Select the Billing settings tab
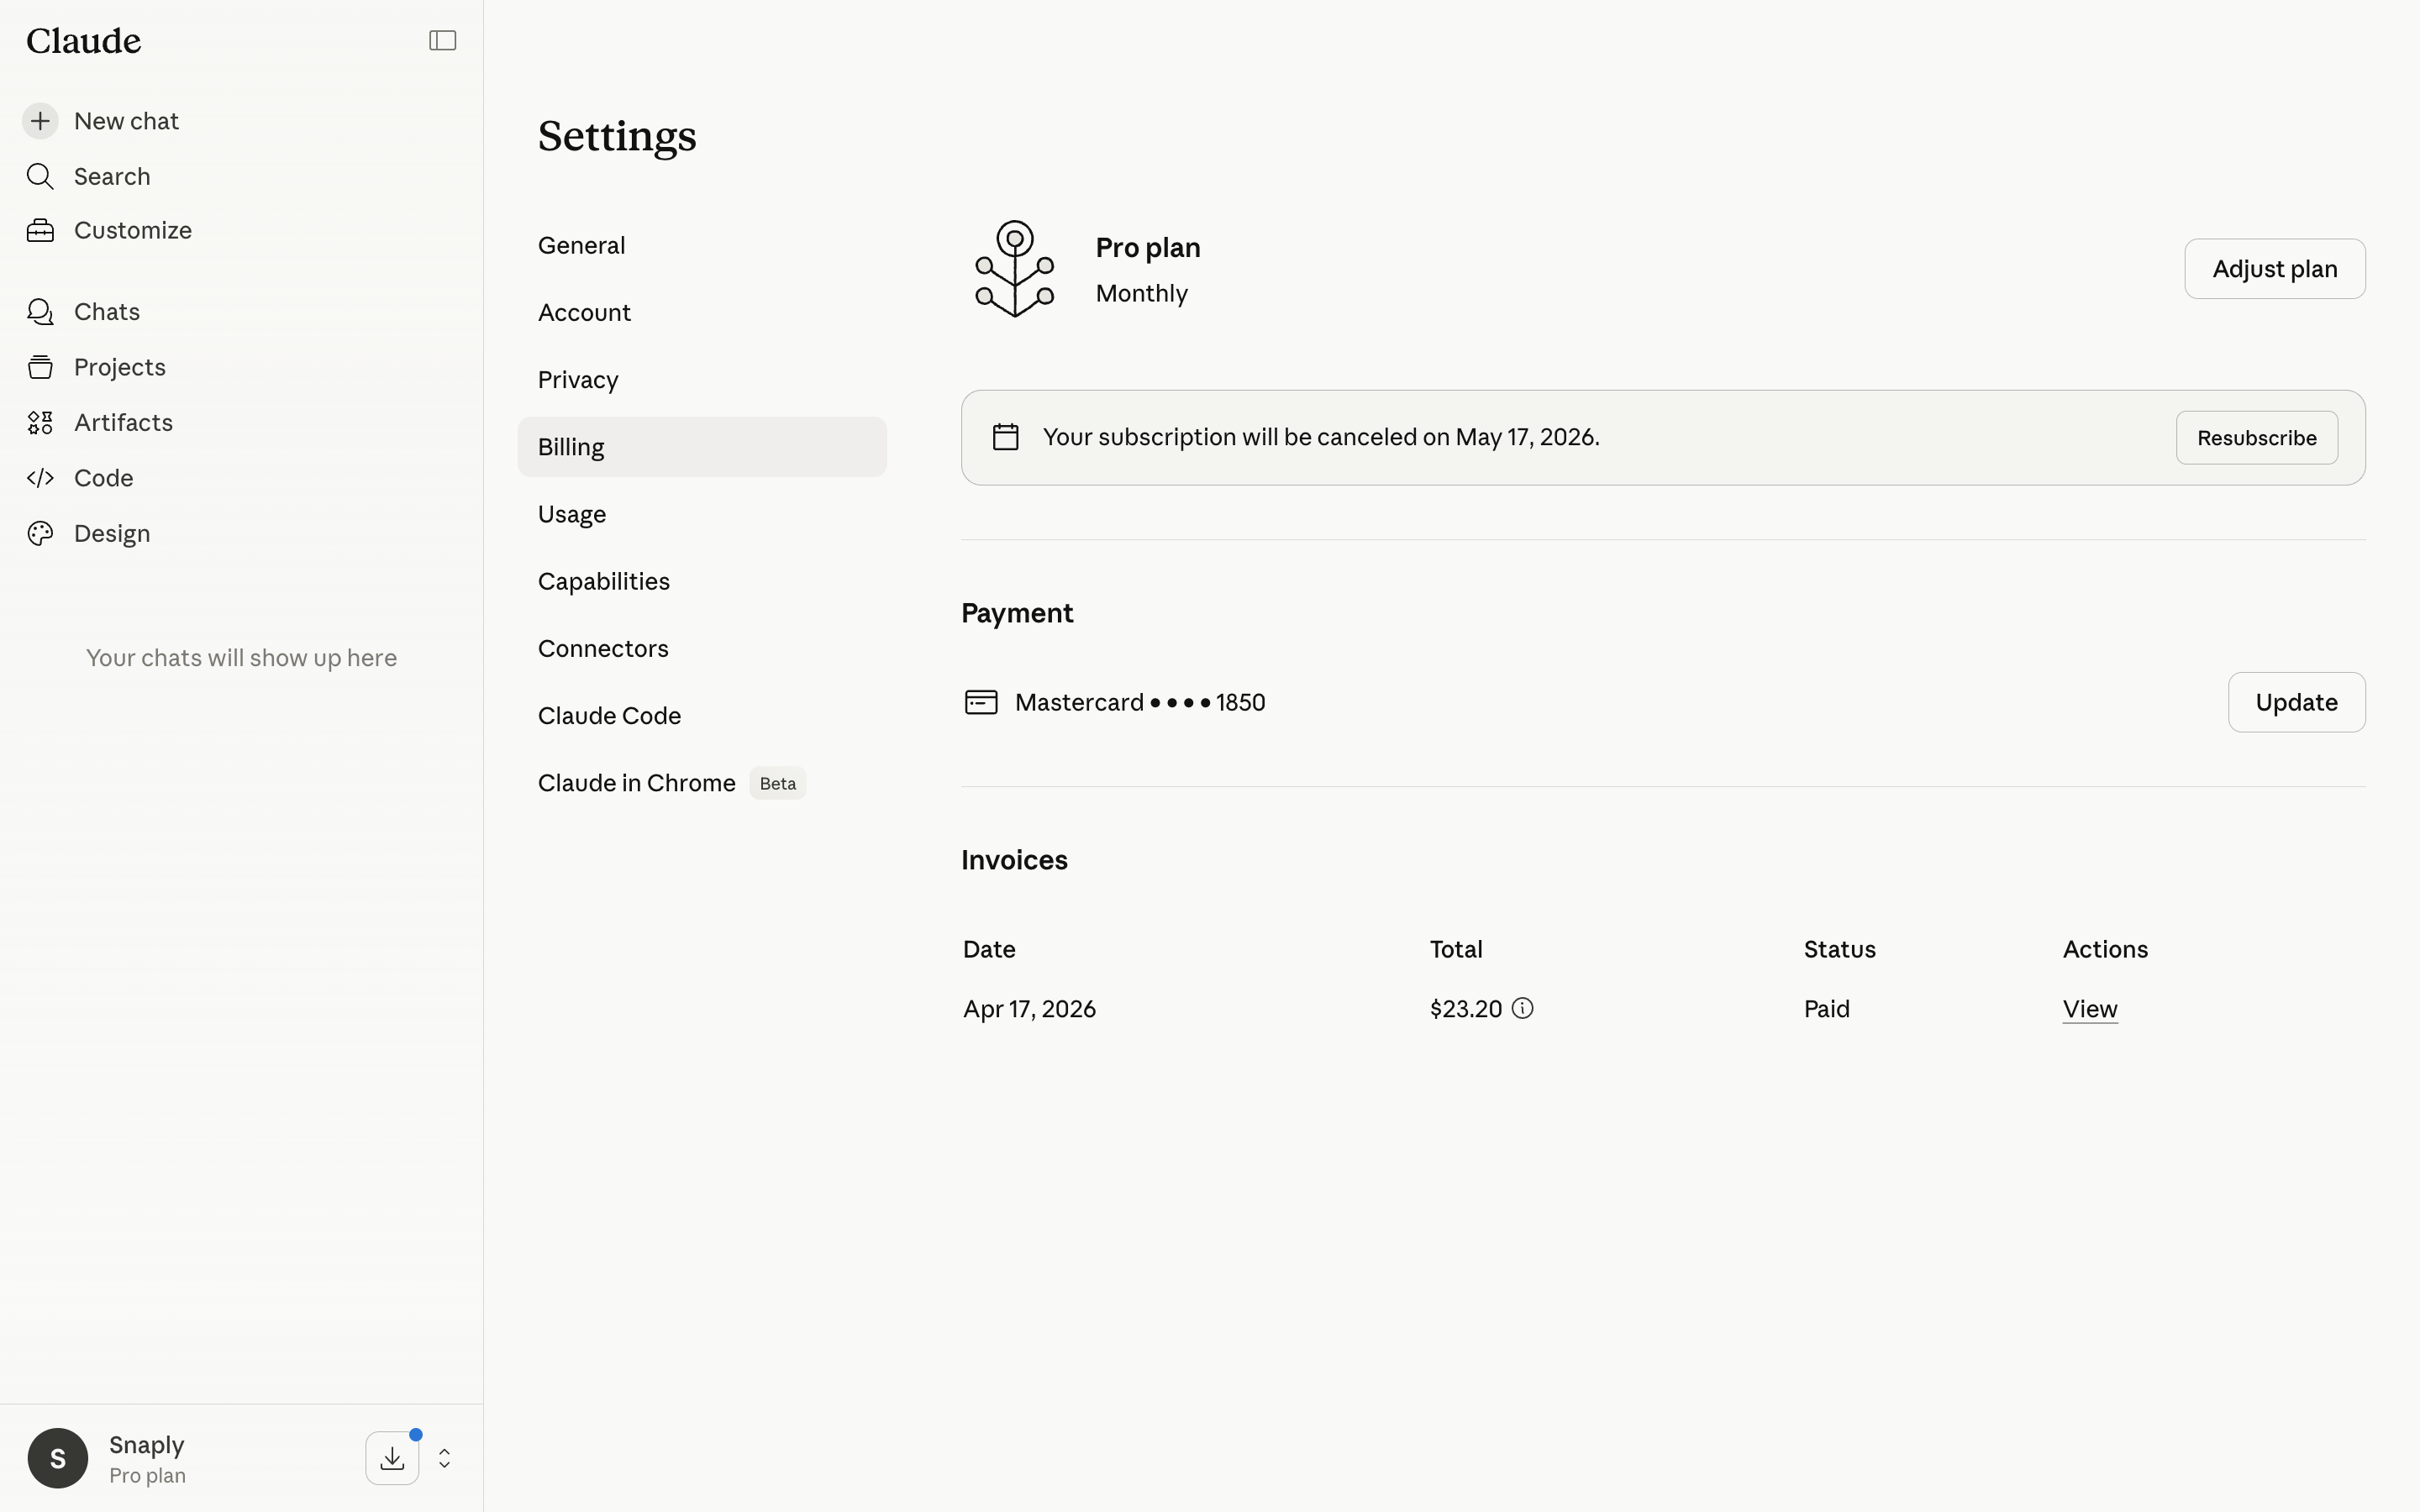 702,447
